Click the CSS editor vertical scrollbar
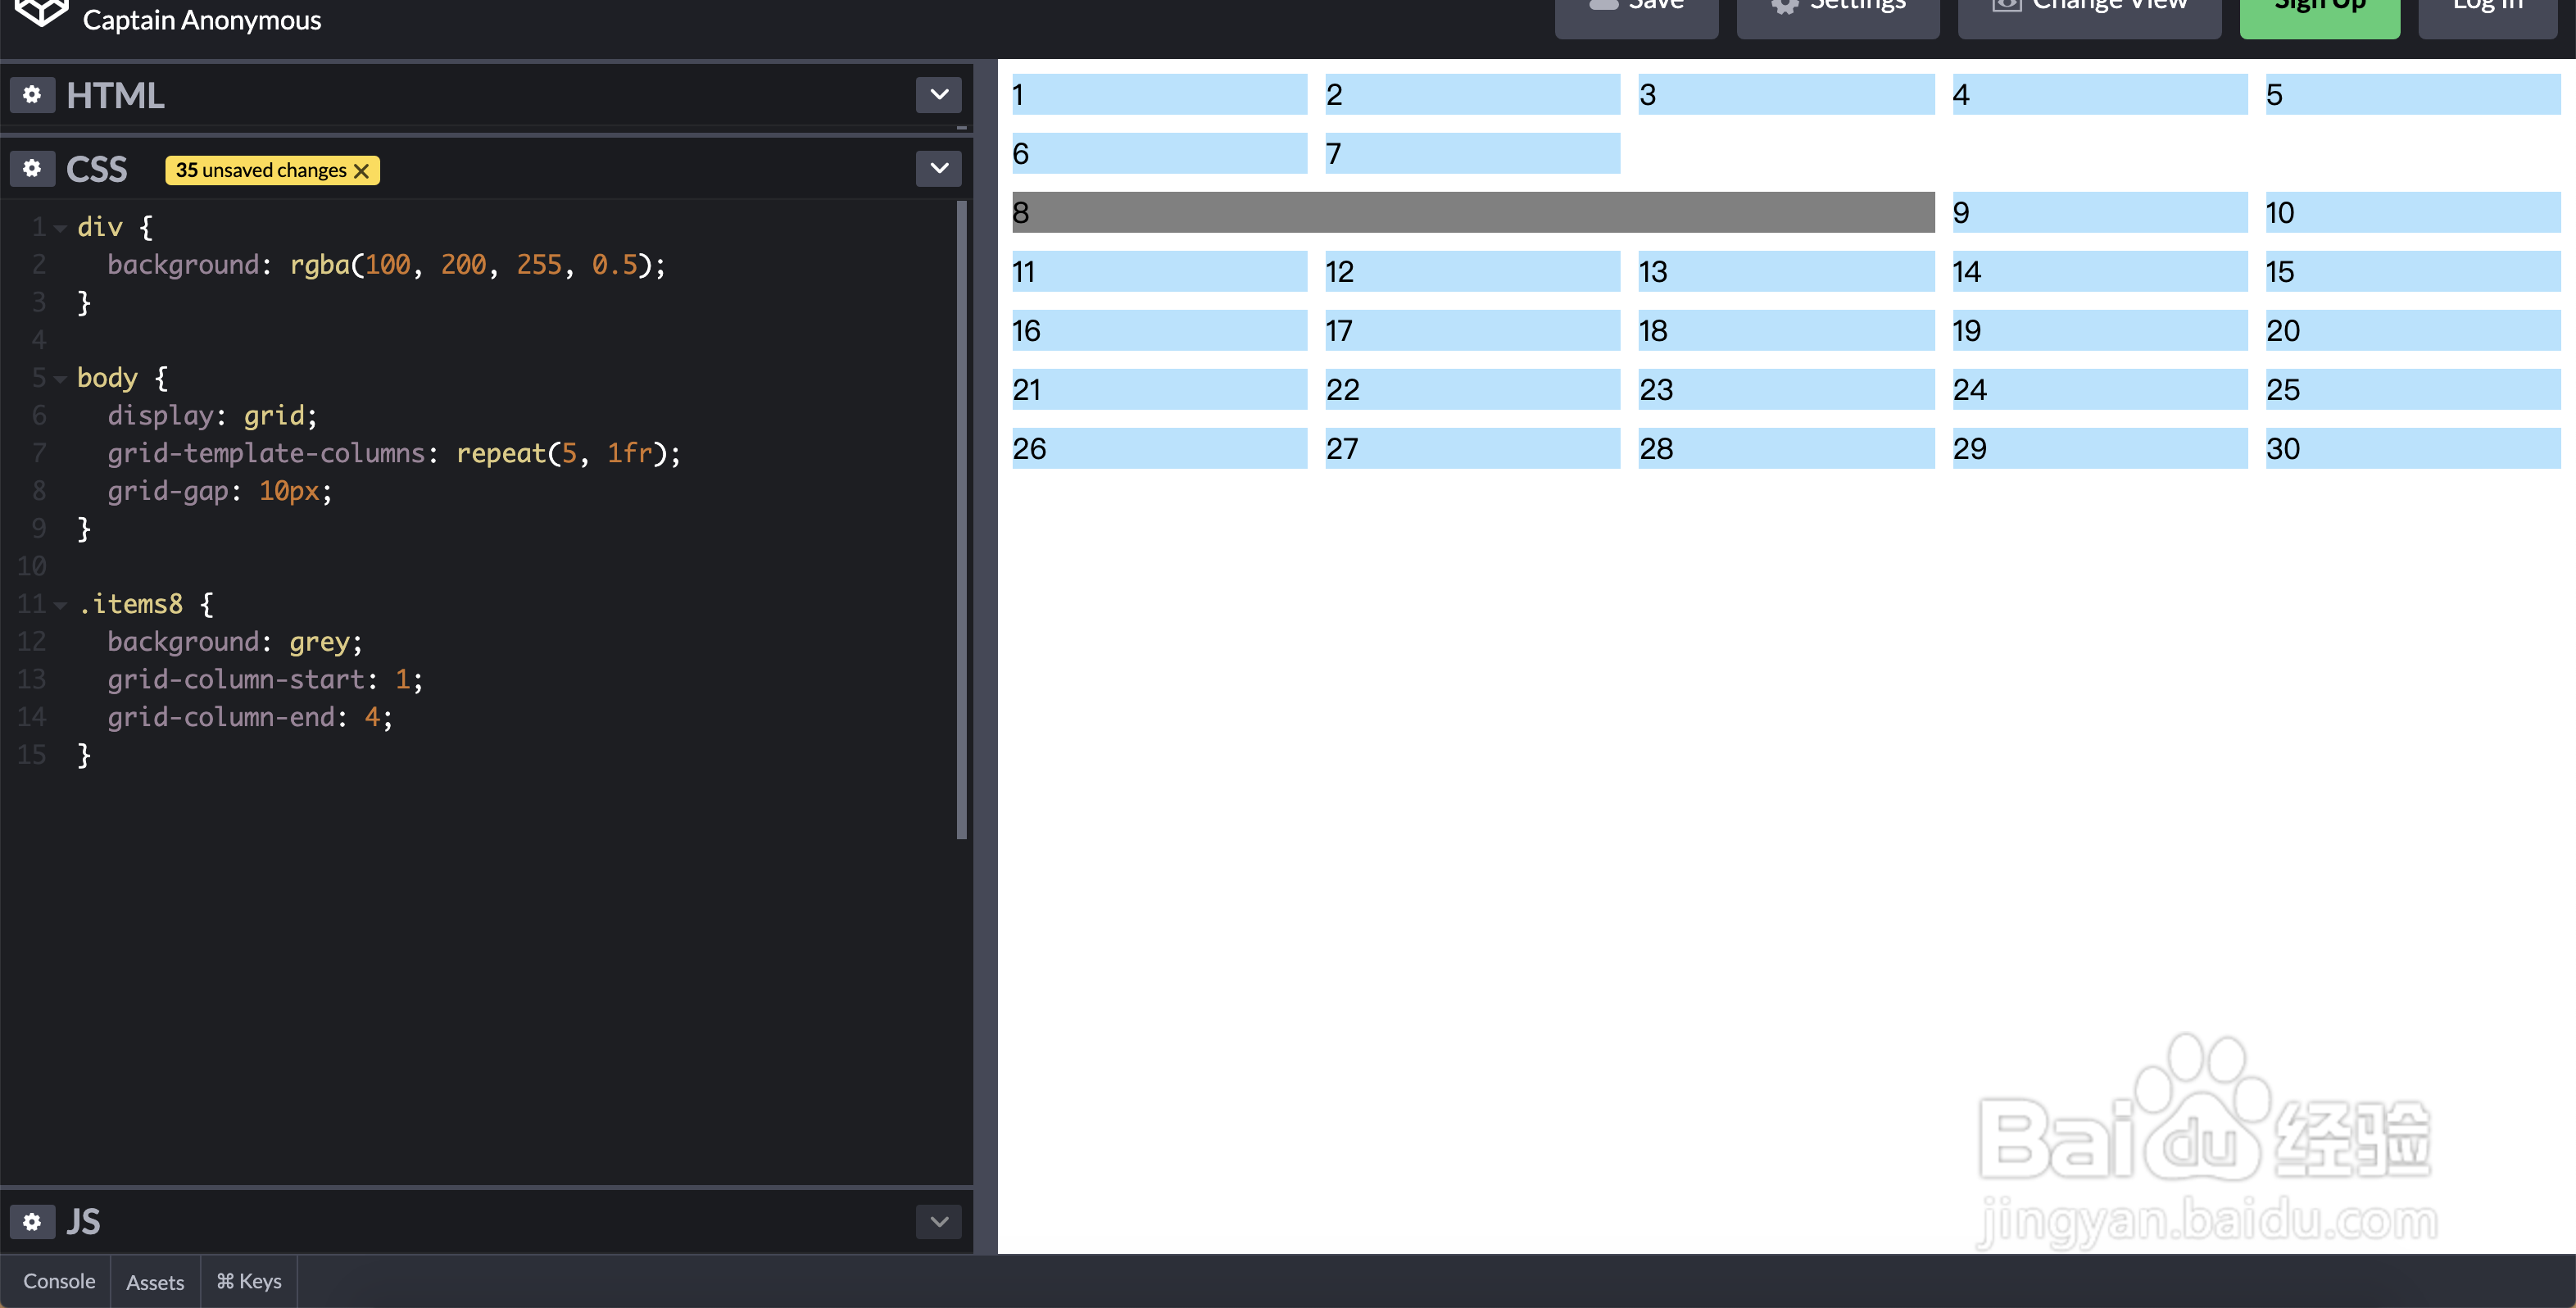The width and height of the screenshot is (2576, 1308). 961,520
